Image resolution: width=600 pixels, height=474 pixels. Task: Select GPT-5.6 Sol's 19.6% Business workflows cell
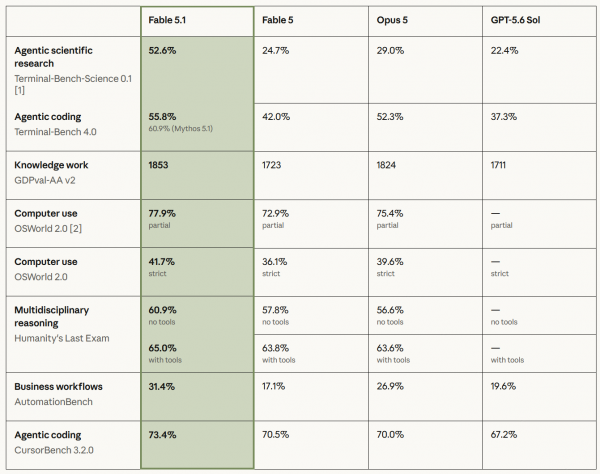(539, 397)
